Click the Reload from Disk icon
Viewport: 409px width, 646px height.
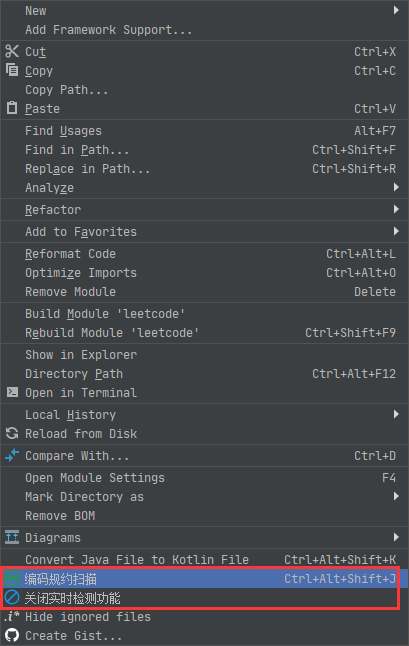(x=12, y=433)
